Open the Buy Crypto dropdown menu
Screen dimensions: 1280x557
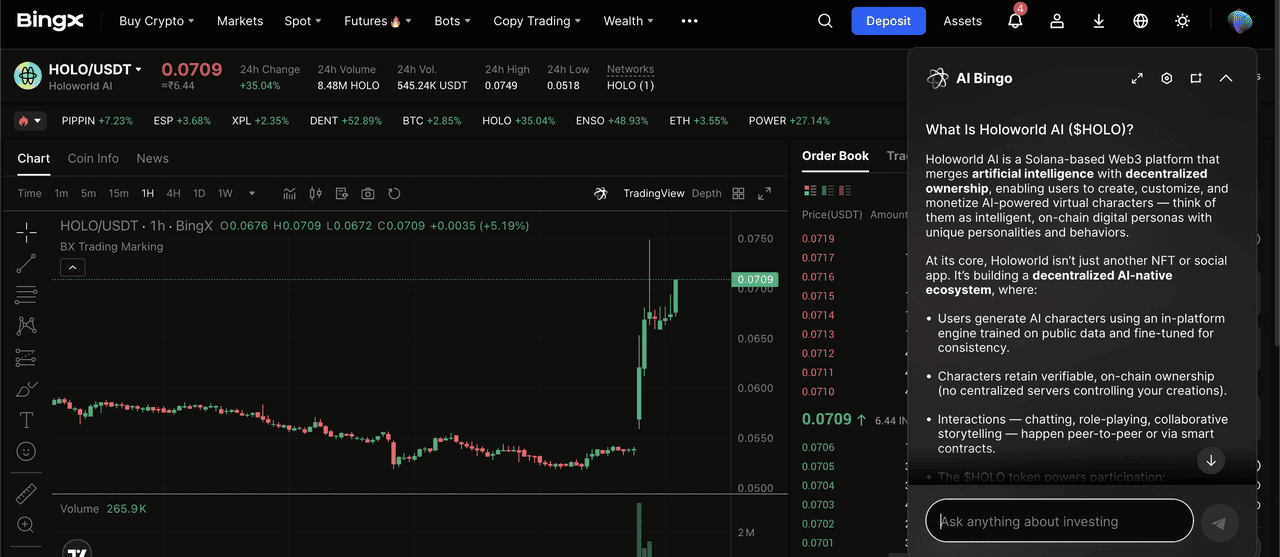tap(156, 21)
